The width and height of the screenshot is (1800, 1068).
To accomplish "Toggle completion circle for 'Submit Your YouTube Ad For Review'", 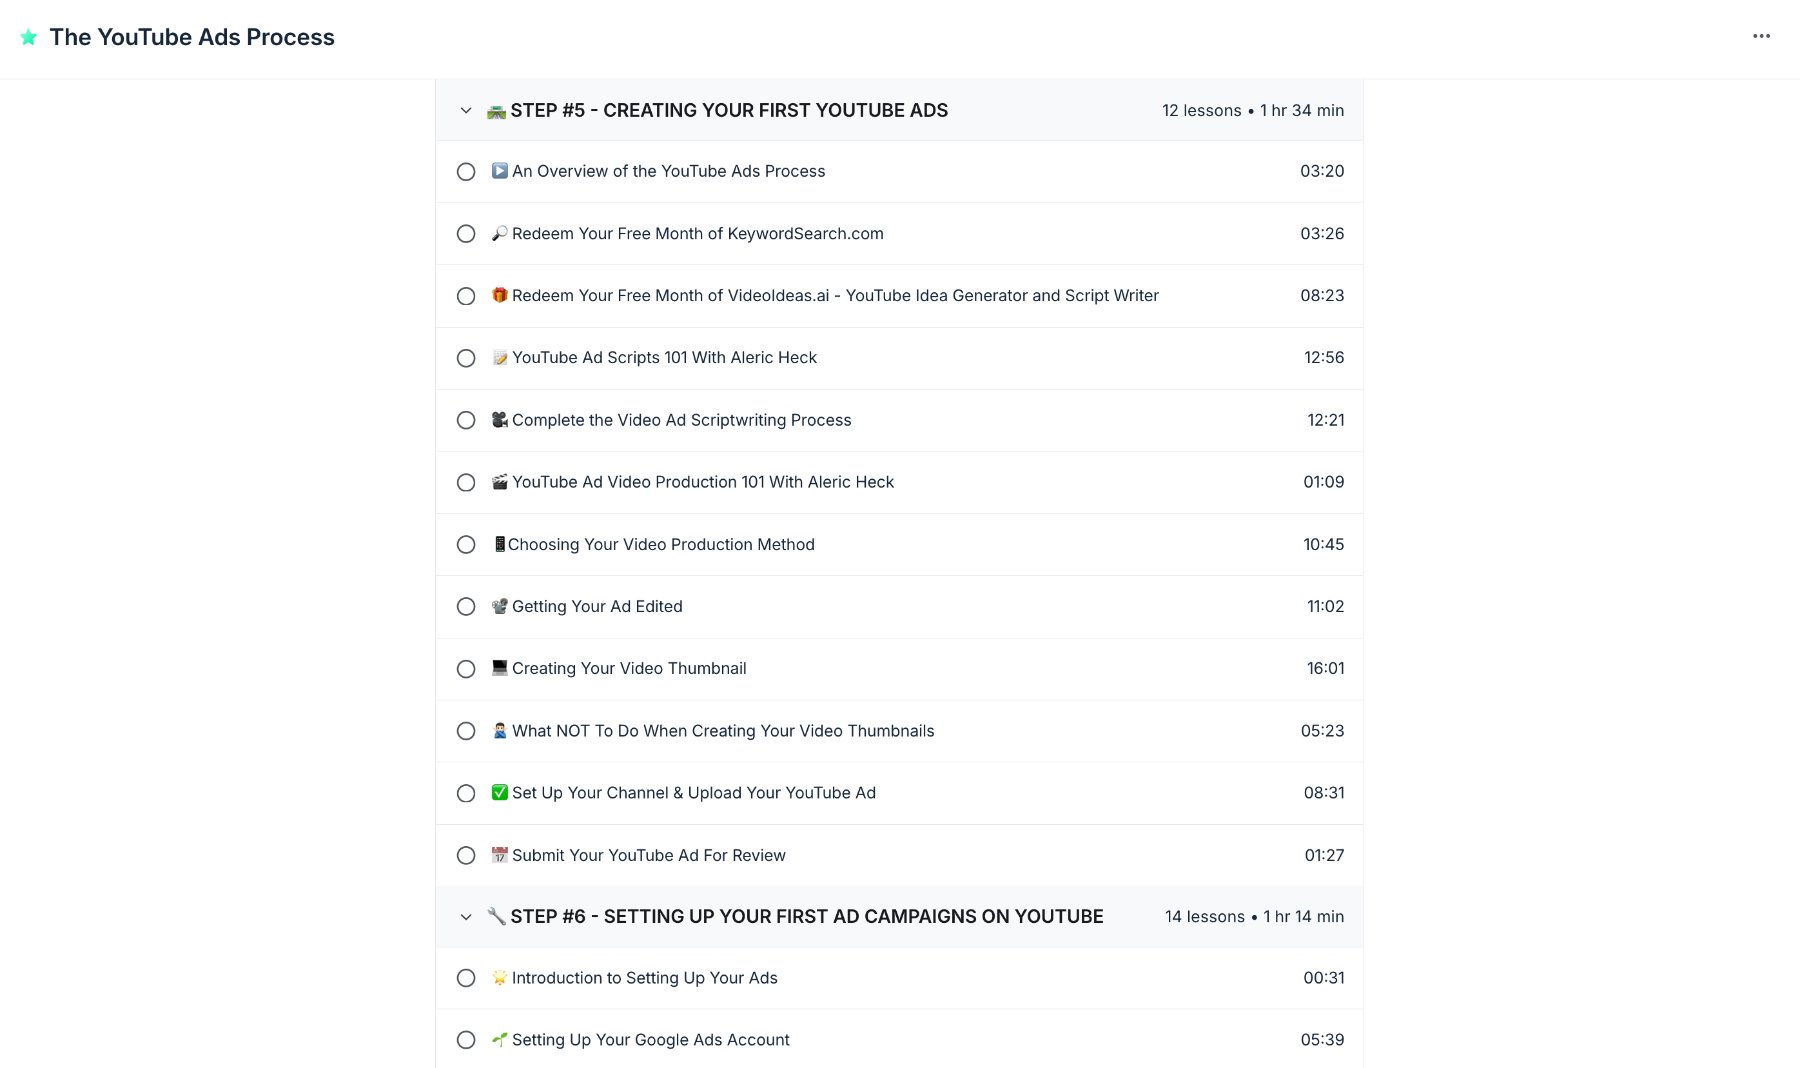I will point(466,856).
